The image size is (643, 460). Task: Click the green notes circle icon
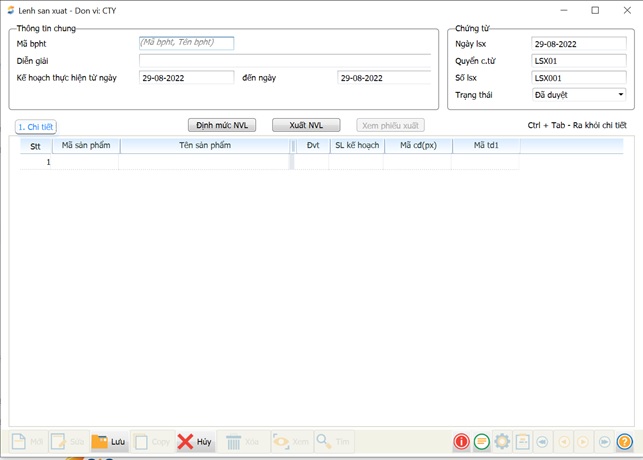(481, 441)
